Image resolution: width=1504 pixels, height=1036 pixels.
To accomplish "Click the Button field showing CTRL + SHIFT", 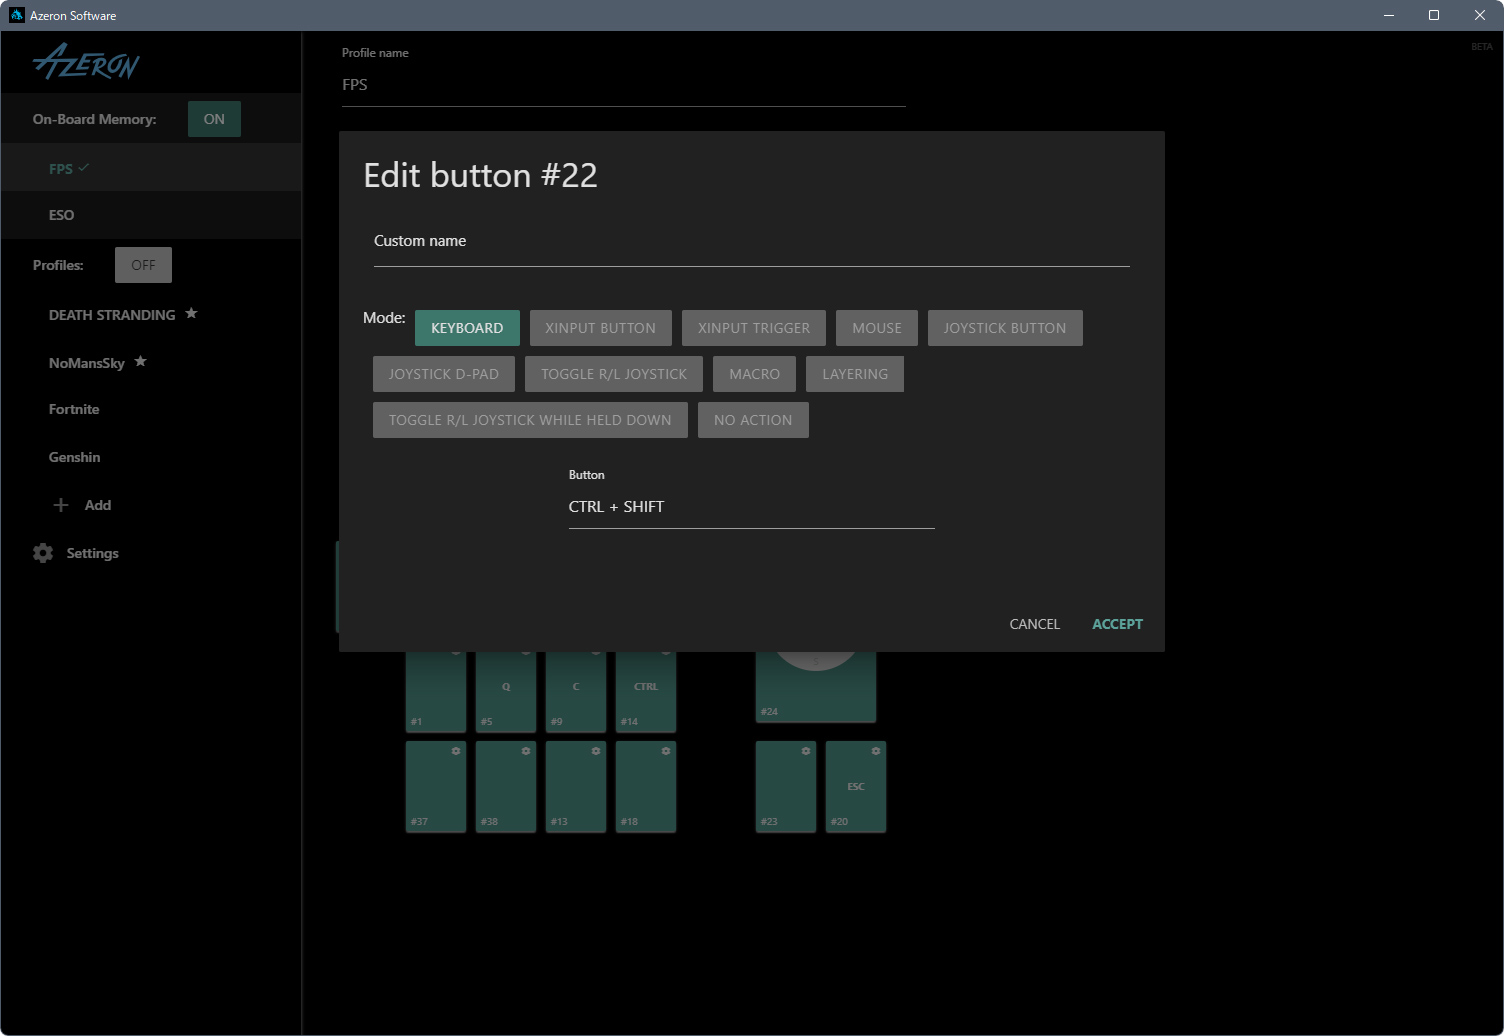I will pos(751,507).
